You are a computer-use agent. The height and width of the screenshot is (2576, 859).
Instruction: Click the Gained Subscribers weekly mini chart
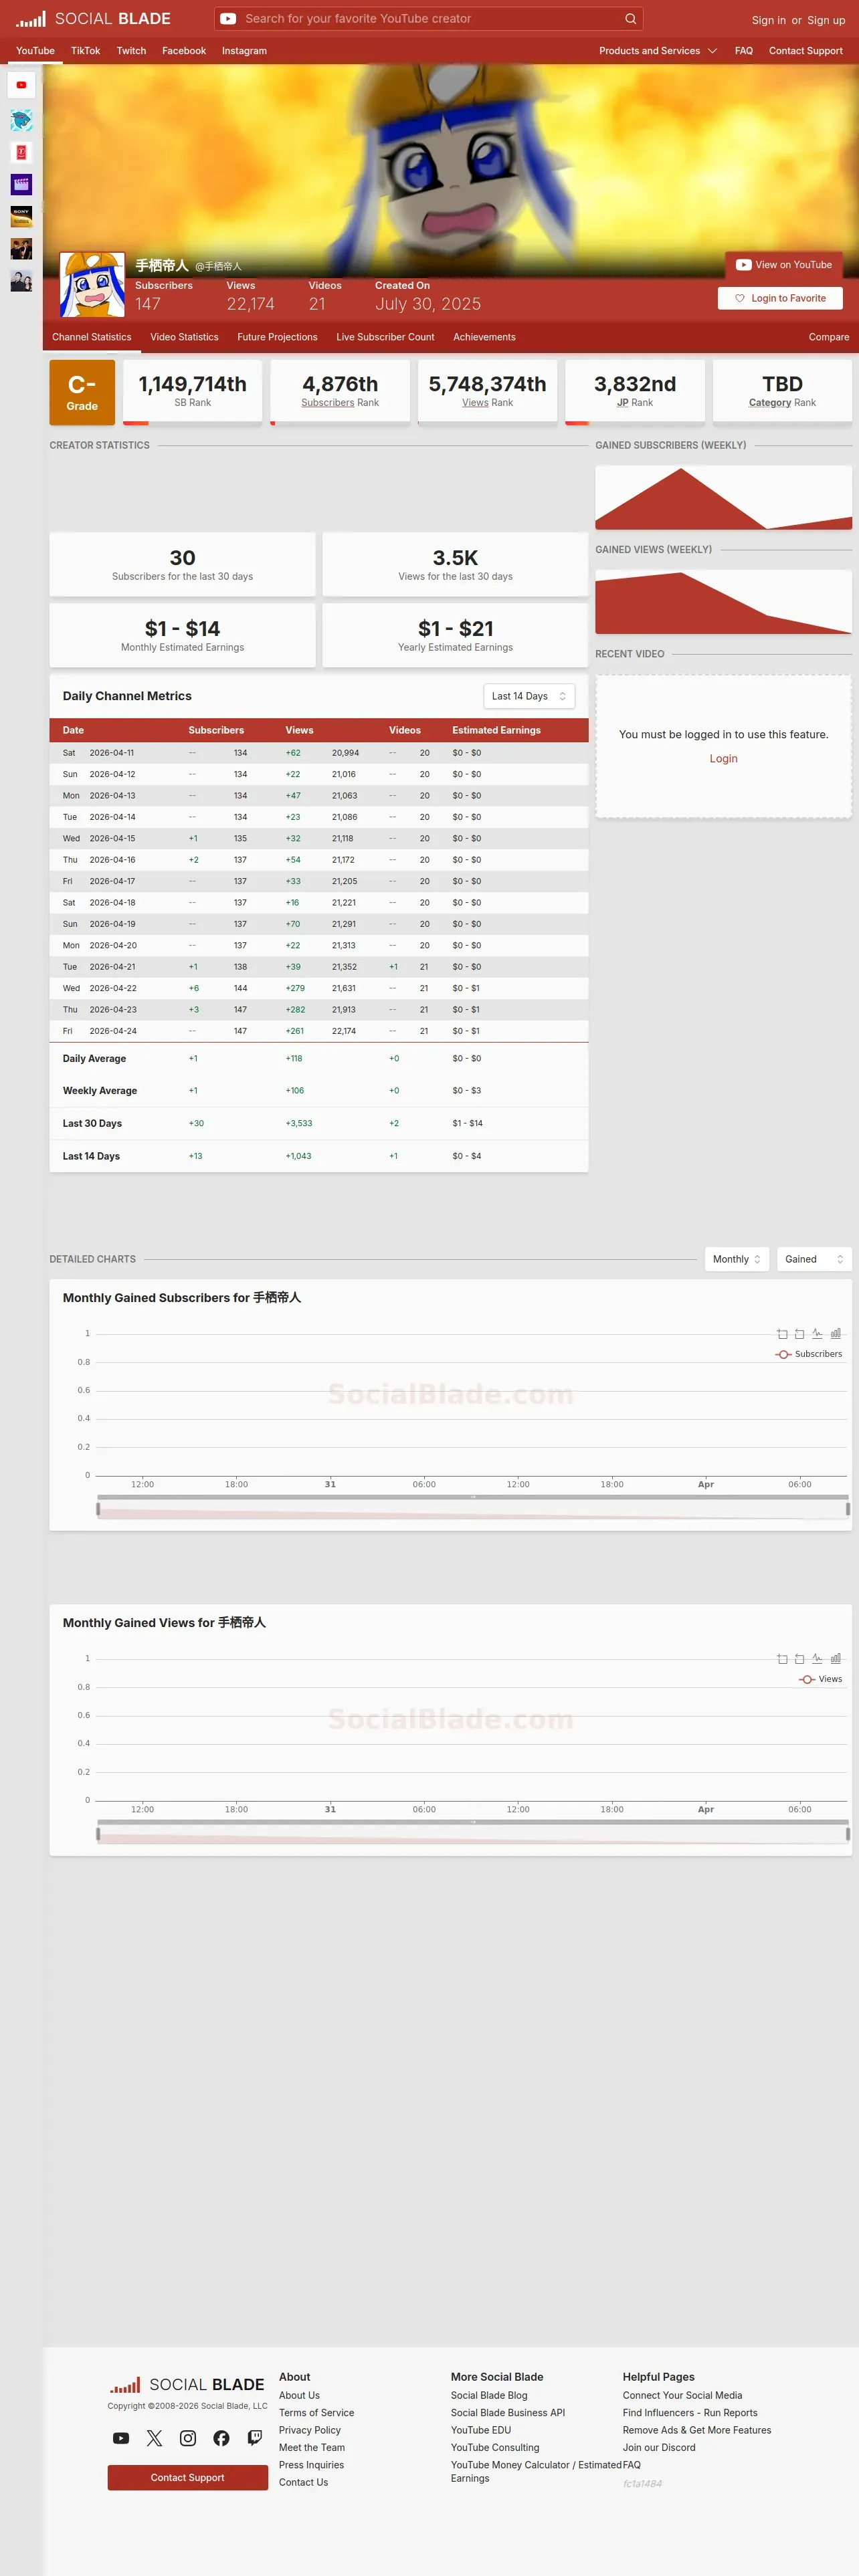pyautogui.click(x=723, y=497)
